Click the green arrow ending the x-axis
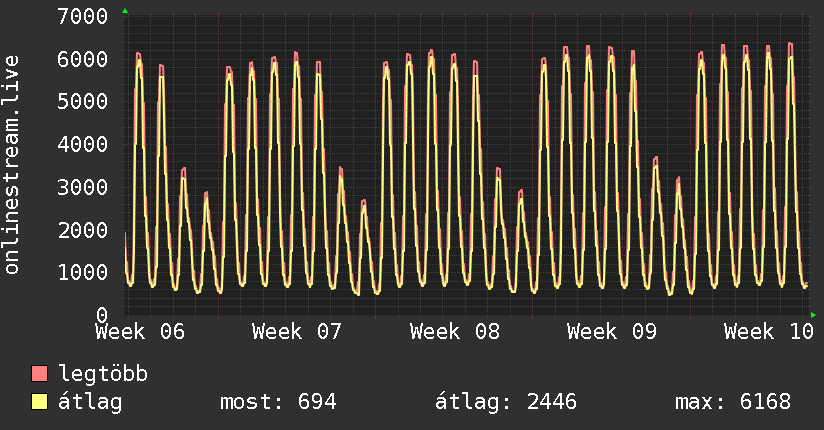 tap(813, 315)
